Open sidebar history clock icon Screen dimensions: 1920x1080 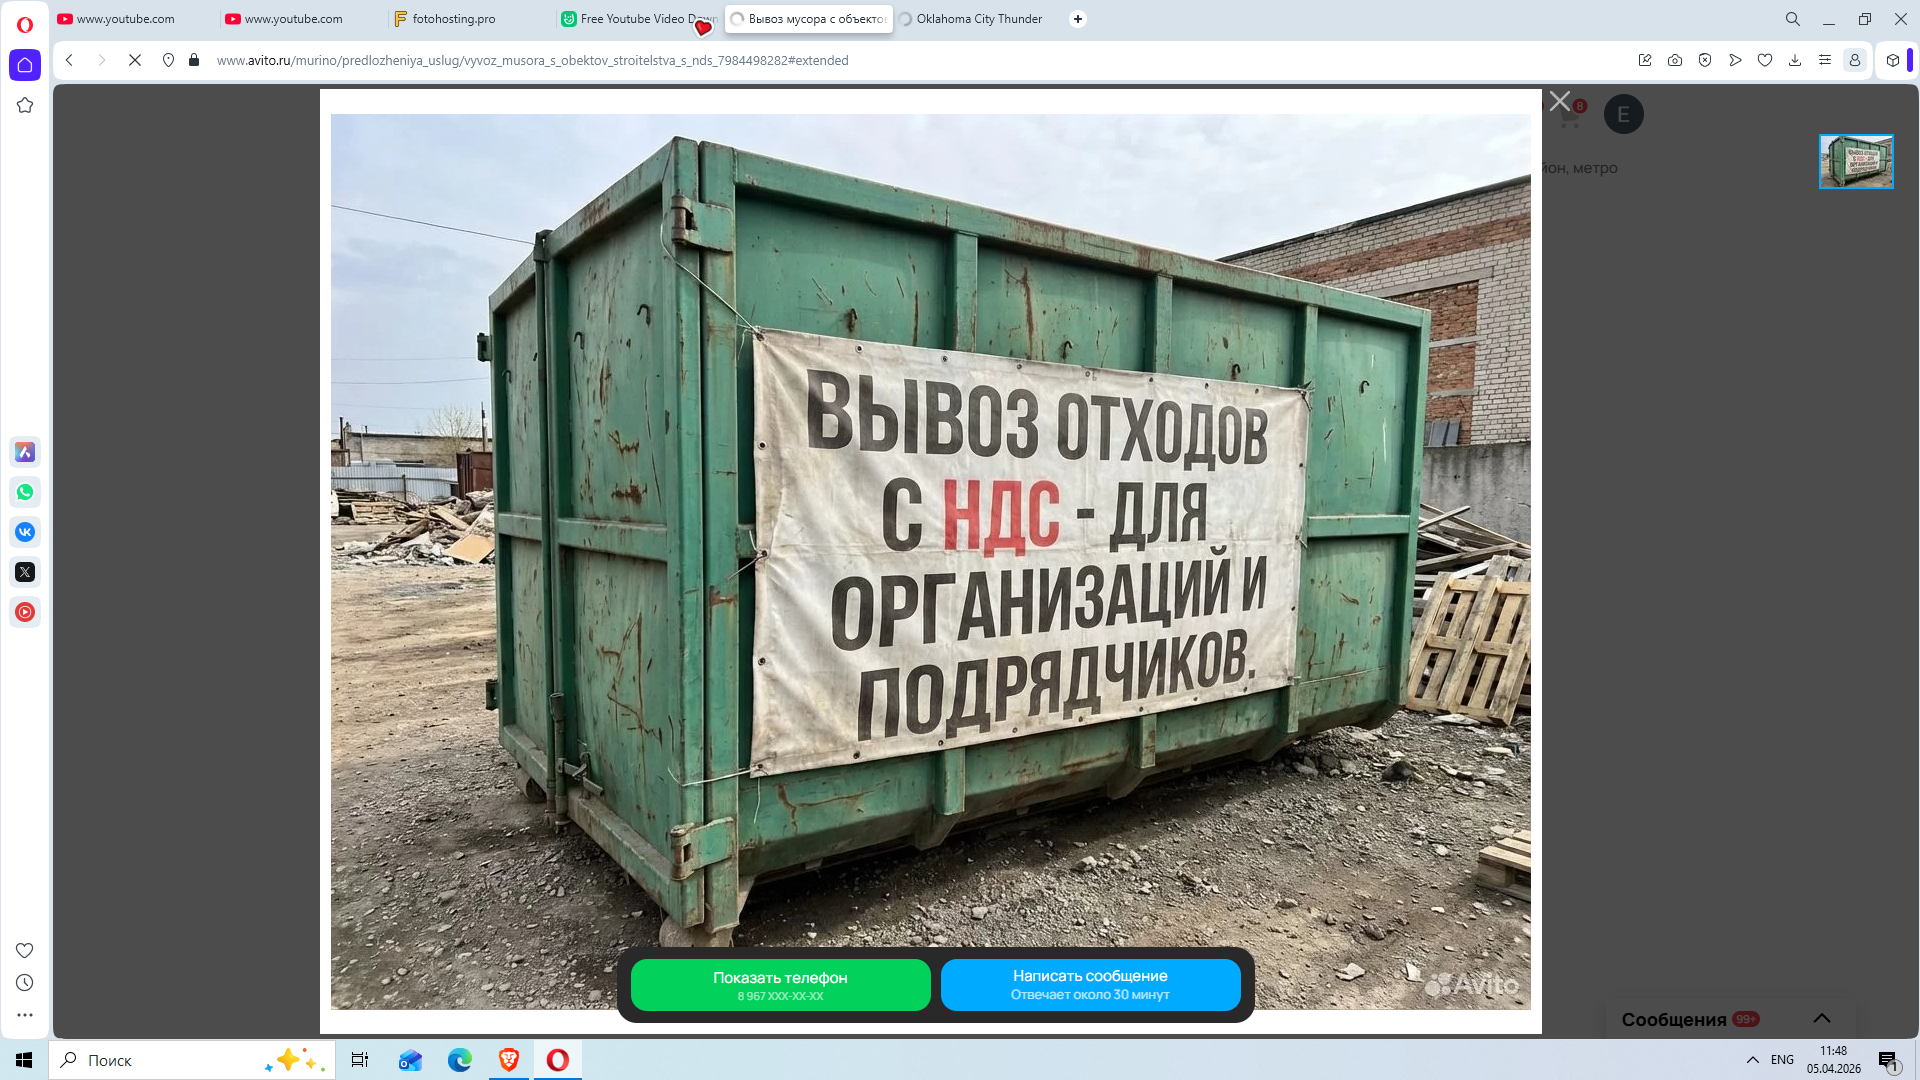[x=25, y=983]
